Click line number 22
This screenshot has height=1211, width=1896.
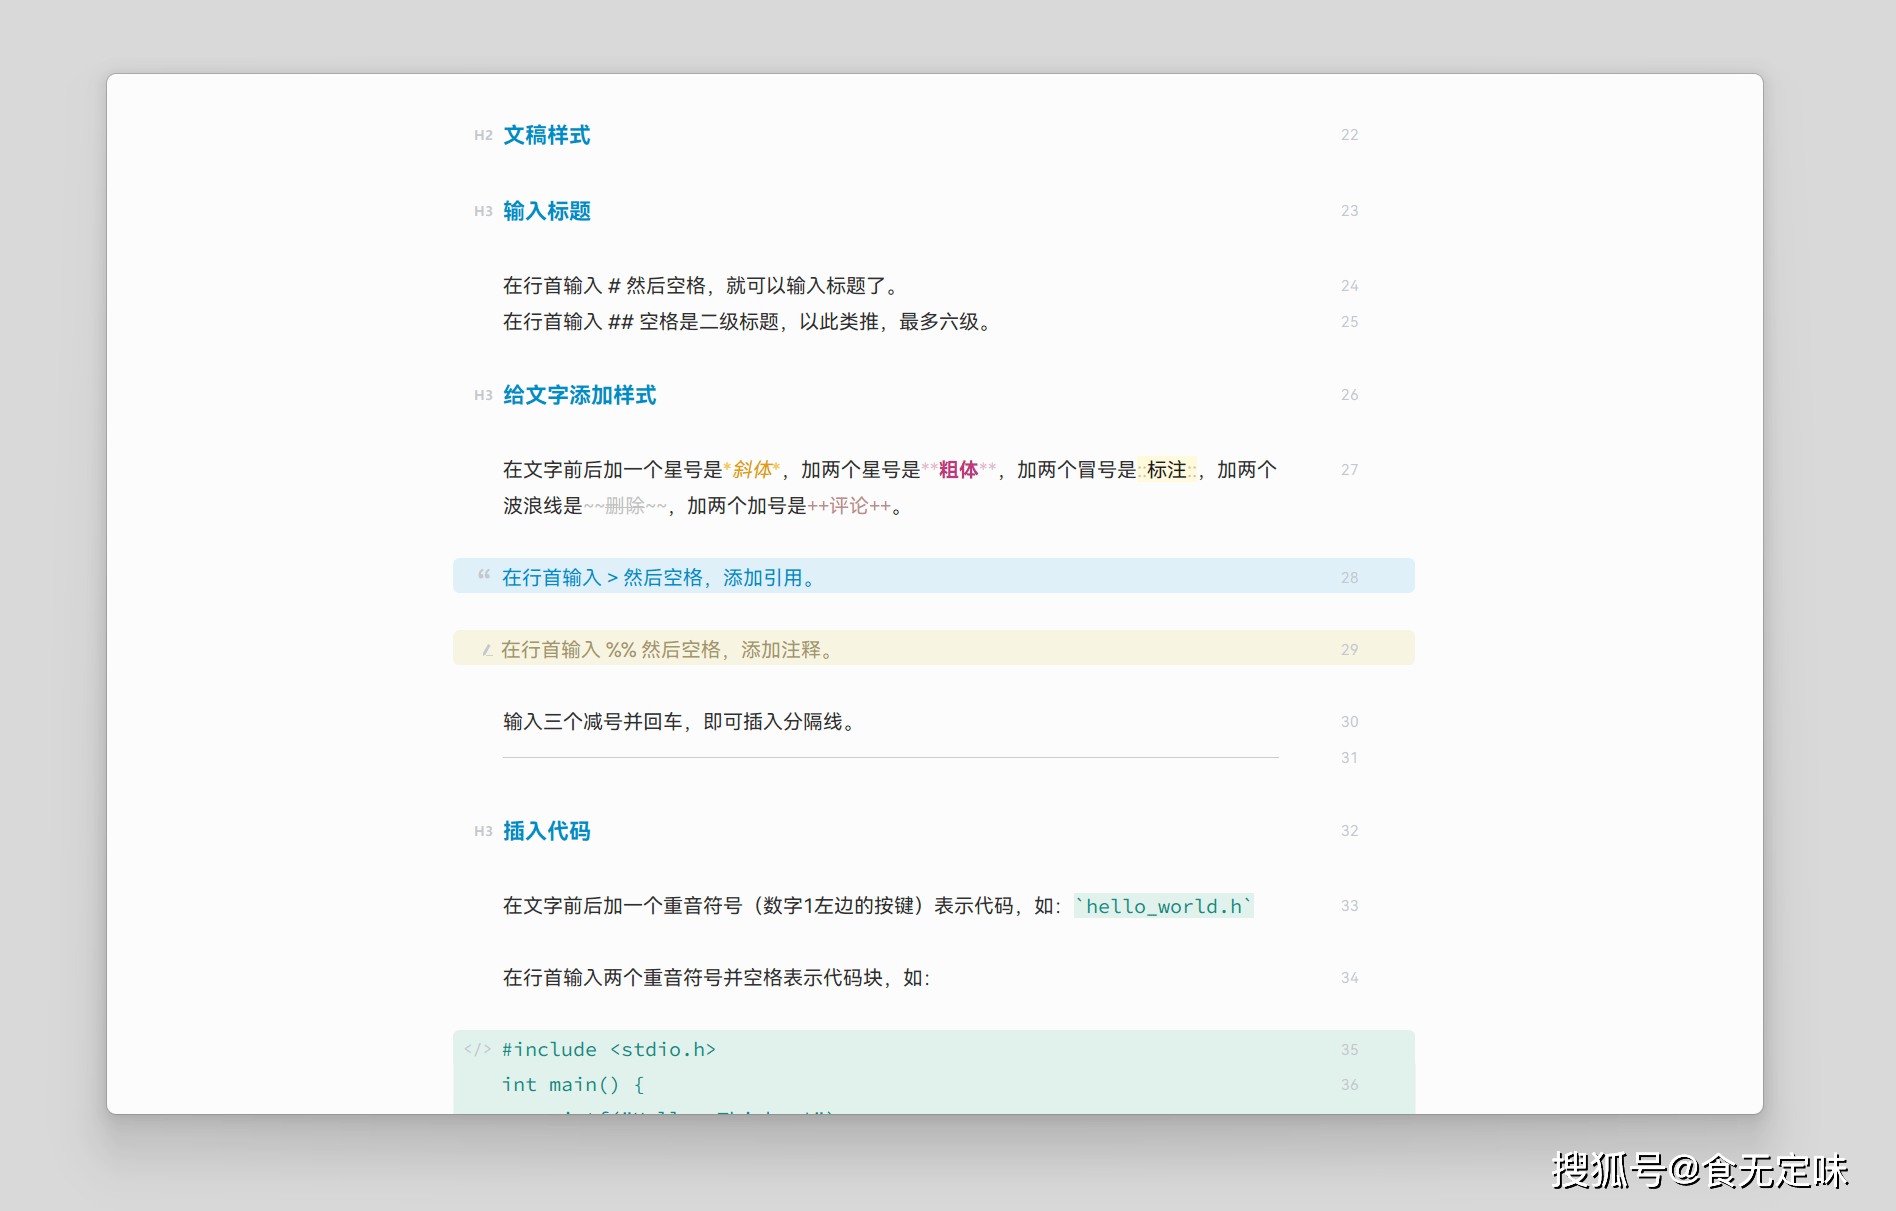[1349, 135]
